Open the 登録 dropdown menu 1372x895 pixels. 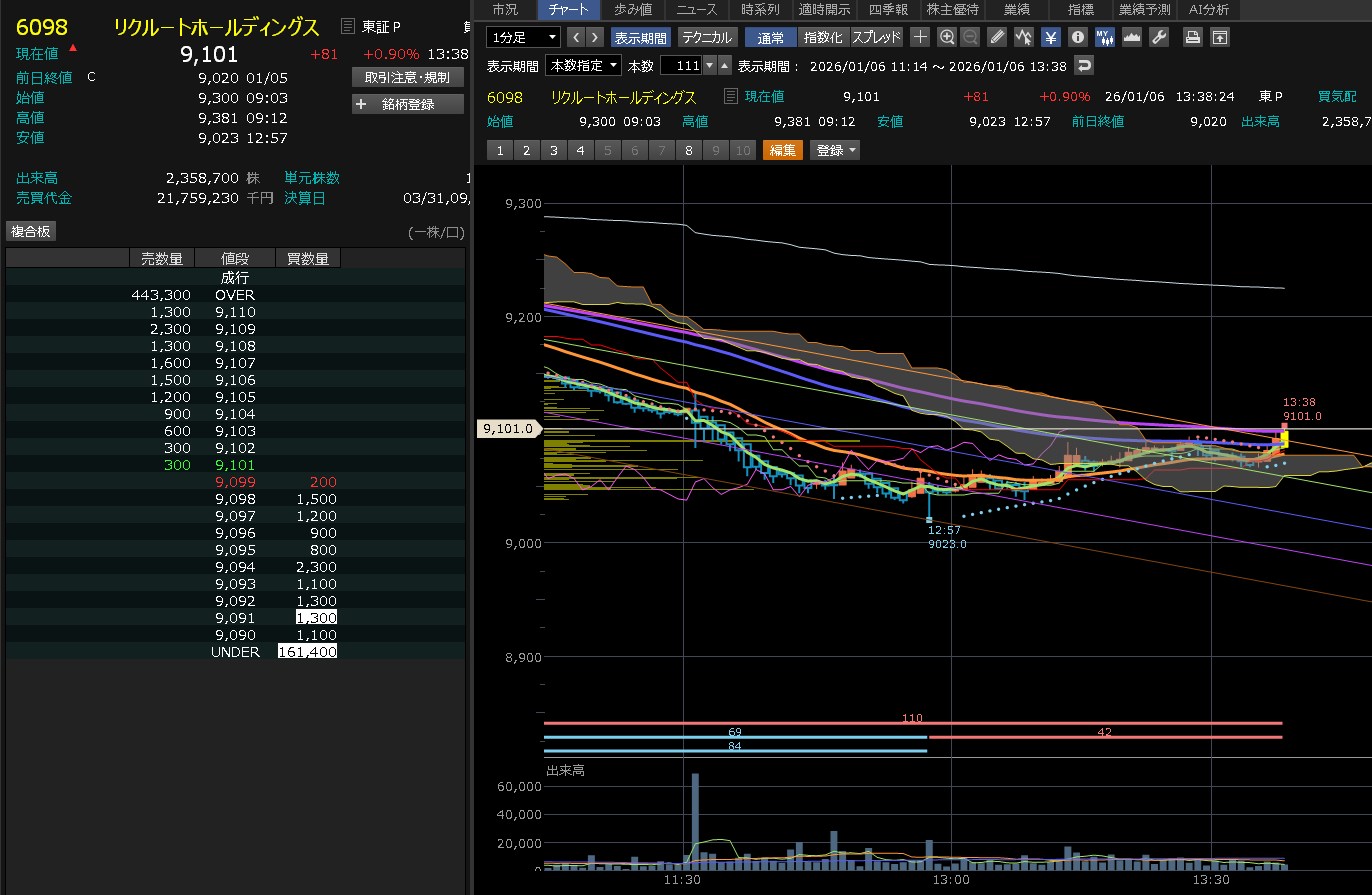click(x=836, y=150)
